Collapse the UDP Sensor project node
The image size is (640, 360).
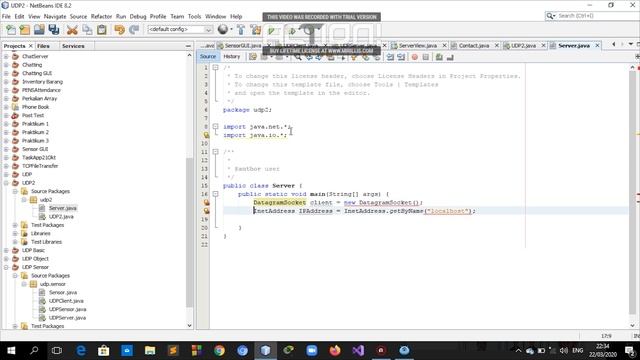coord(6,267)
